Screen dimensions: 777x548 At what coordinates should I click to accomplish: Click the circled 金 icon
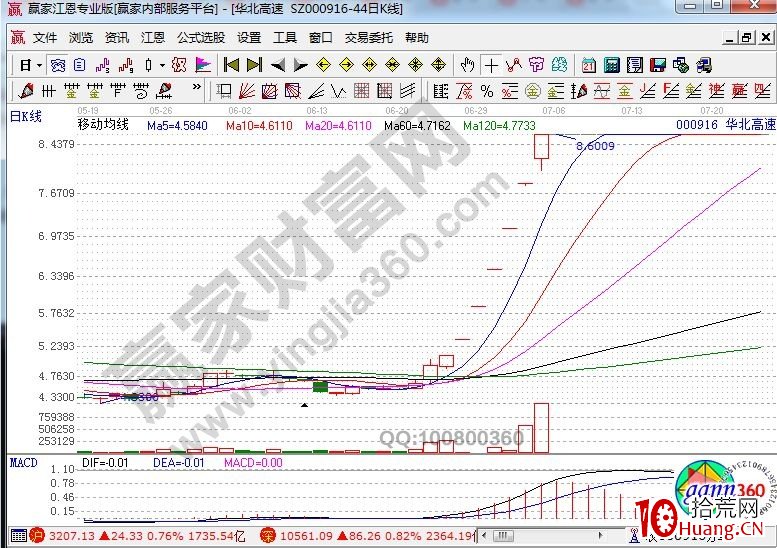(x=533, y=91)
